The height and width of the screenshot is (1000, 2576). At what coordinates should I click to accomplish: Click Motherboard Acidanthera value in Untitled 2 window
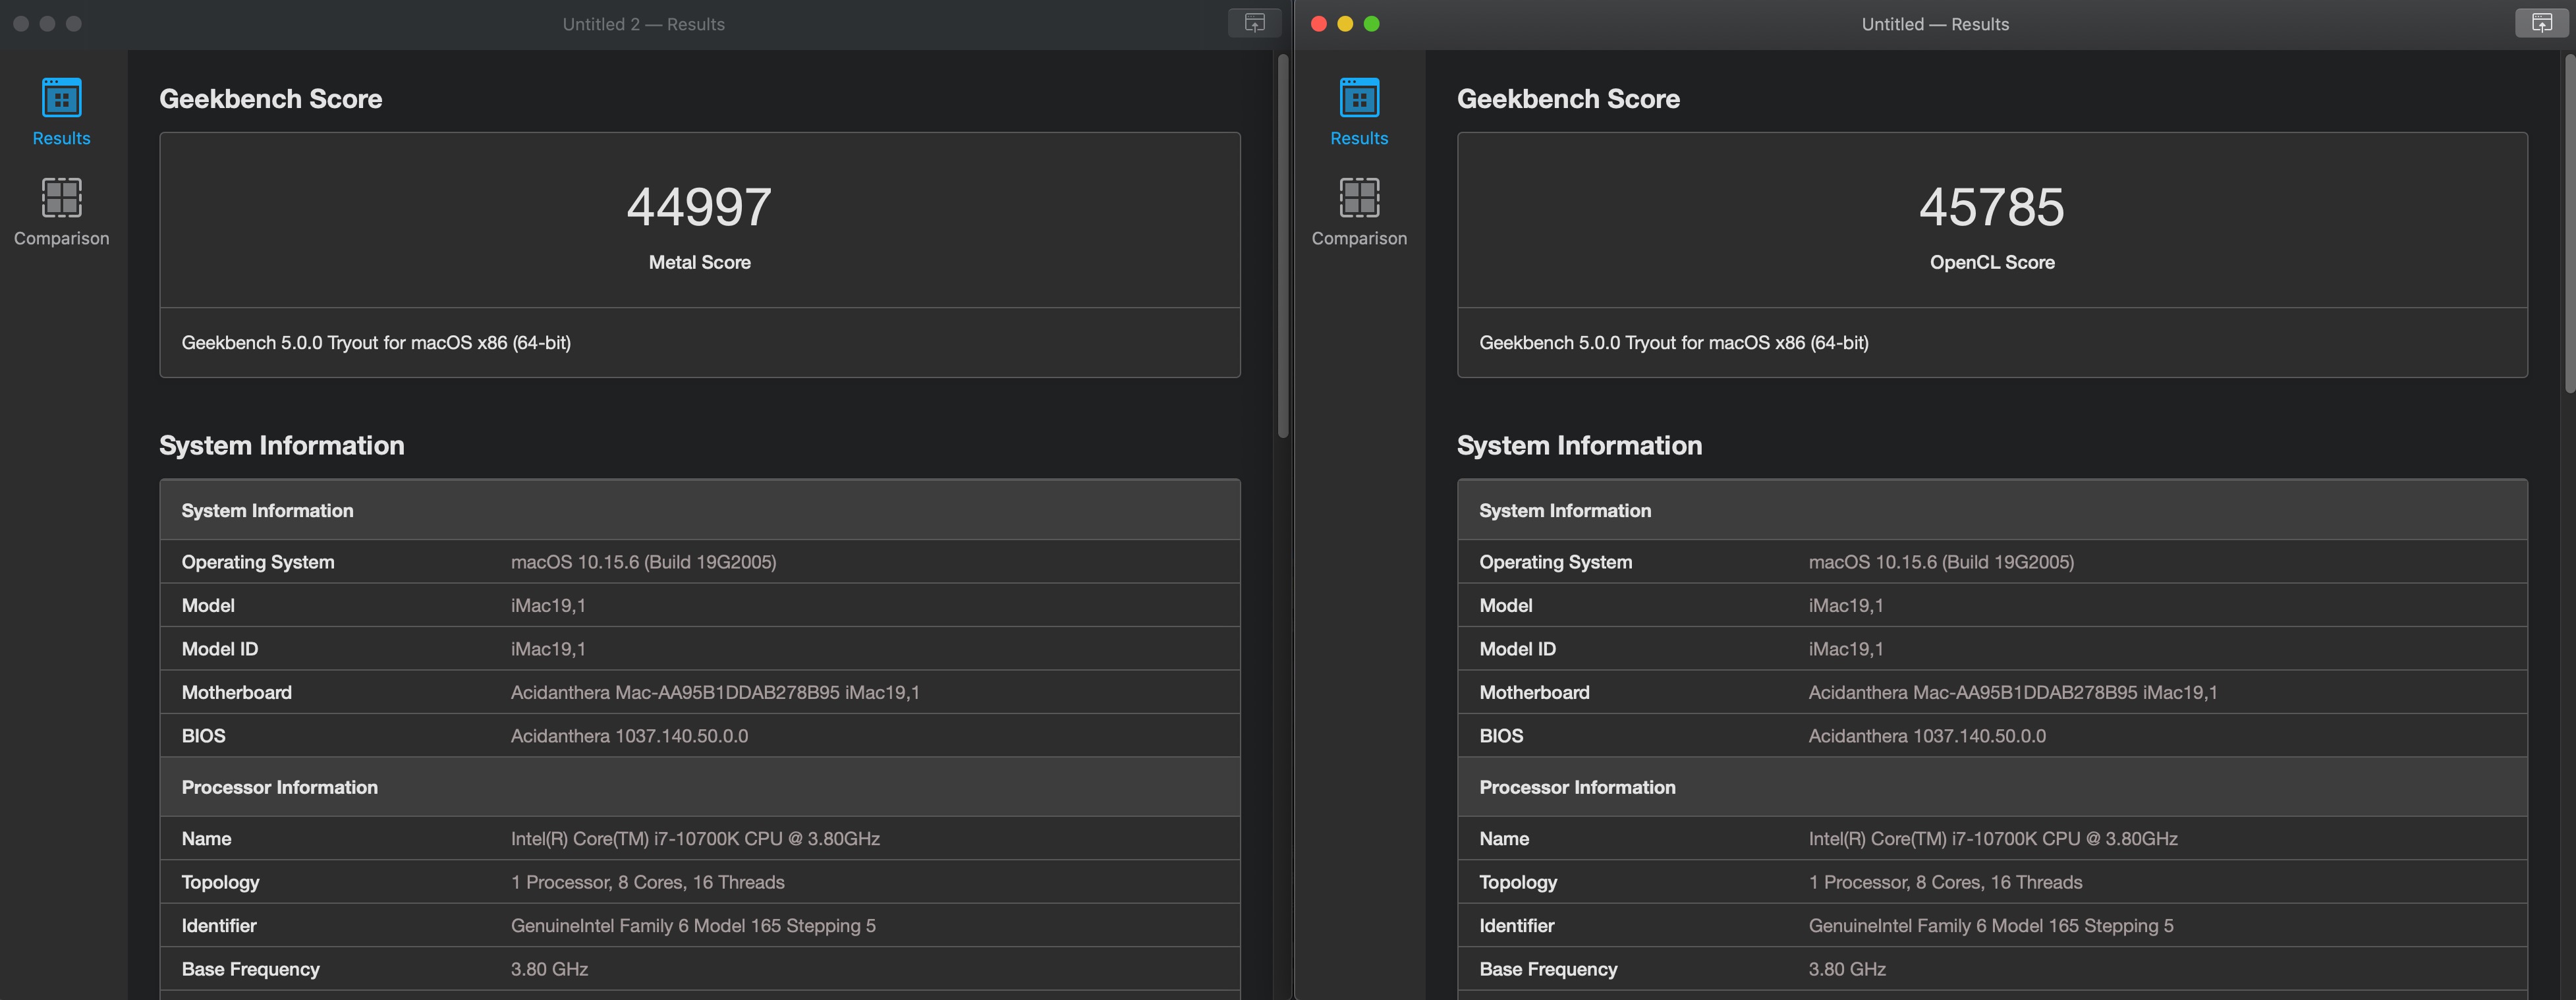point(715,692)
